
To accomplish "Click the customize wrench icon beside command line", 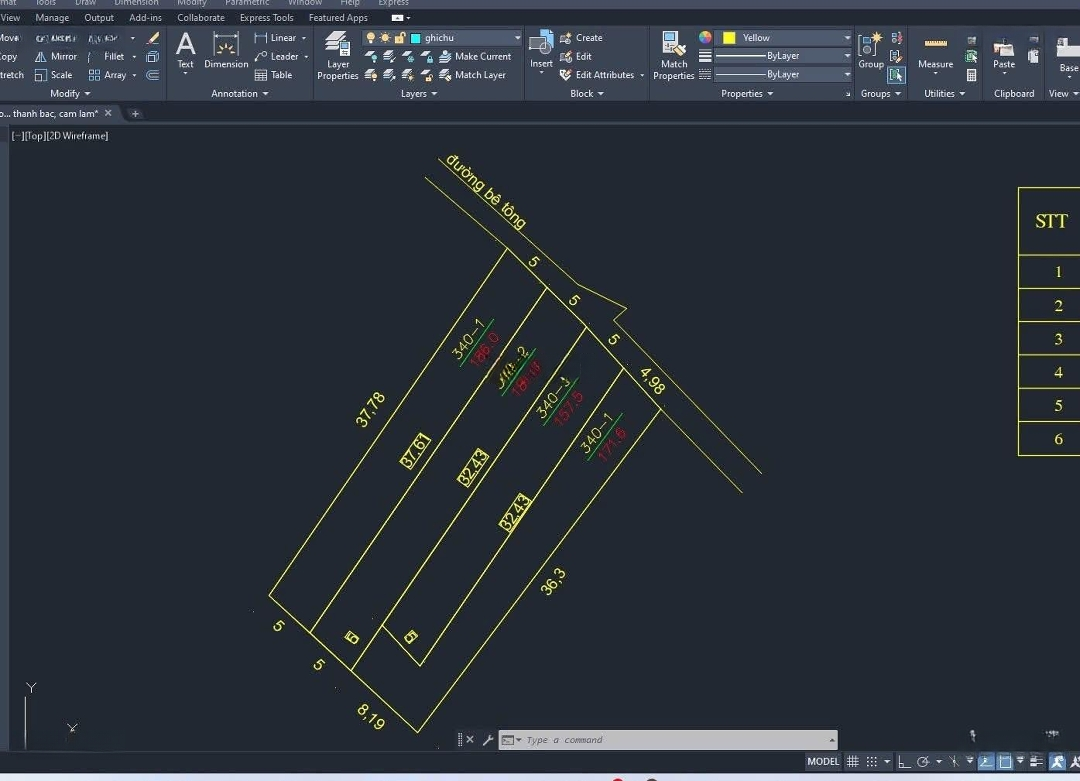I will (488, 740).
